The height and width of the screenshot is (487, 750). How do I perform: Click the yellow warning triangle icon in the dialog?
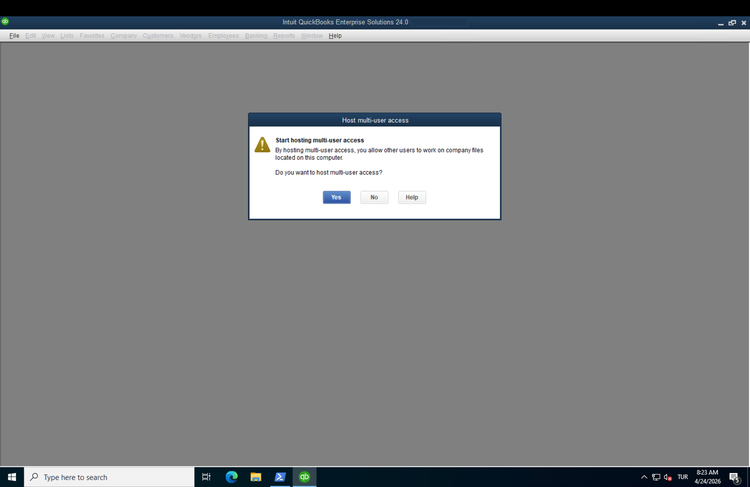(x=262, y=145)
